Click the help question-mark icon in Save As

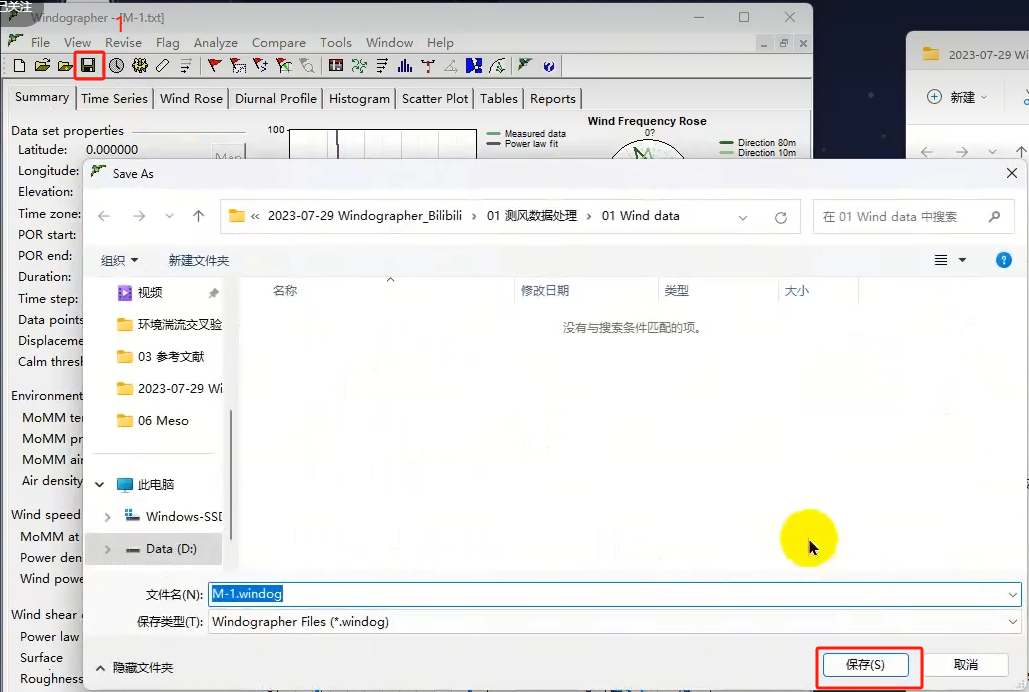[x=1003, y=259]
